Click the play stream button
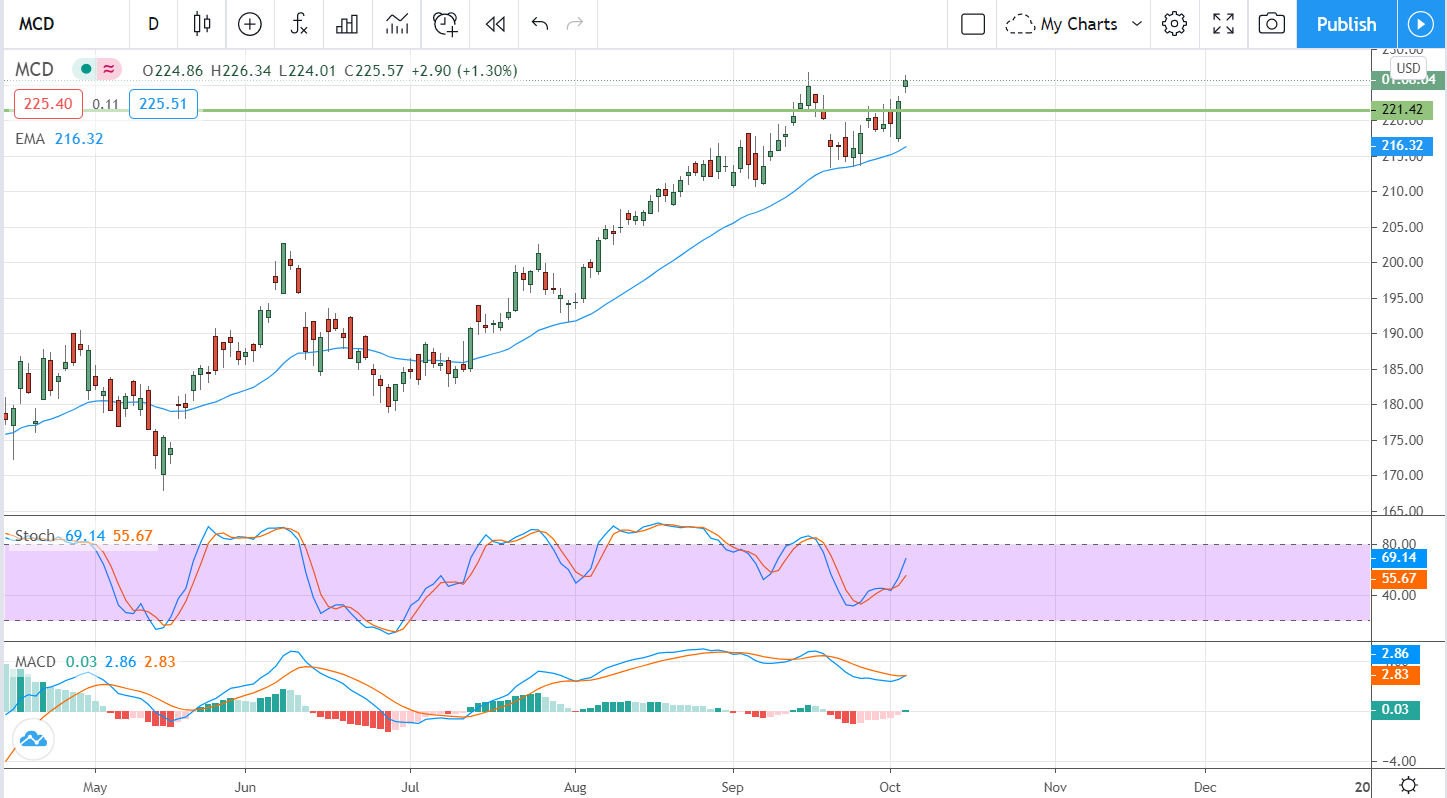Viewport: 1447px width, 798px height. (1420, 24)
